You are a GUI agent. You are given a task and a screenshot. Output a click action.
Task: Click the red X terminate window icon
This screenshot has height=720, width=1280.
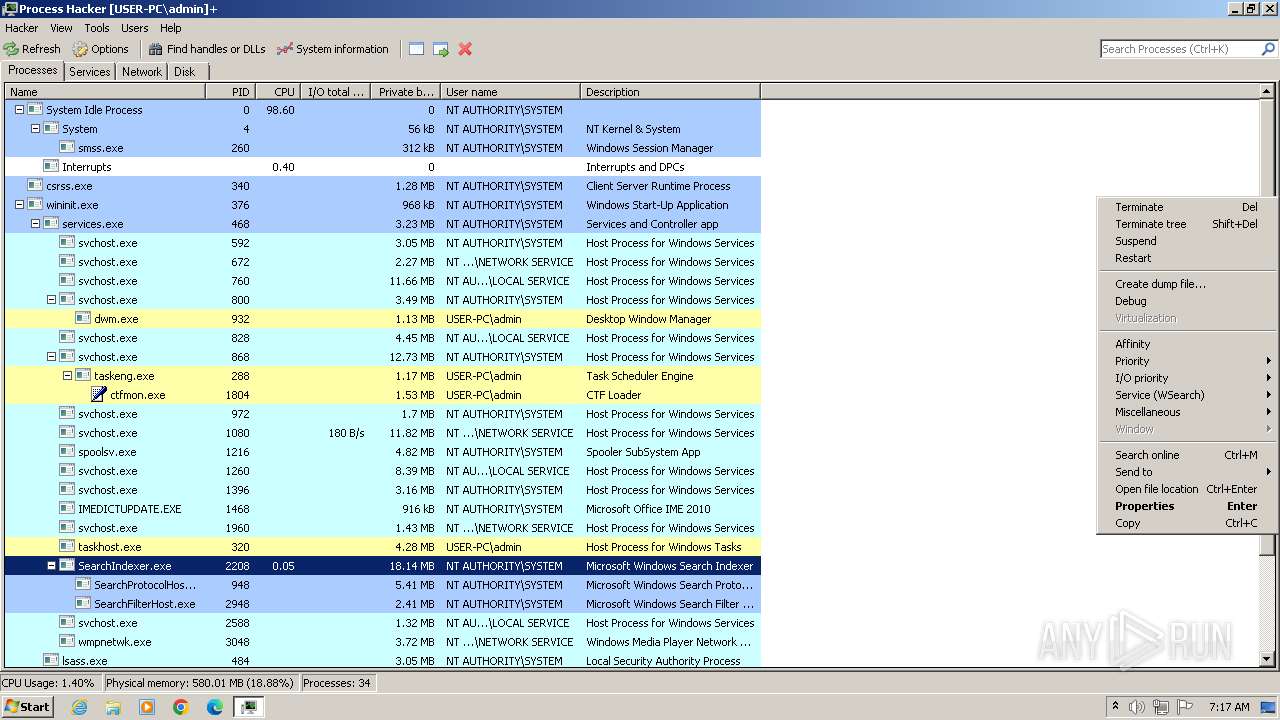coord(465,49)
